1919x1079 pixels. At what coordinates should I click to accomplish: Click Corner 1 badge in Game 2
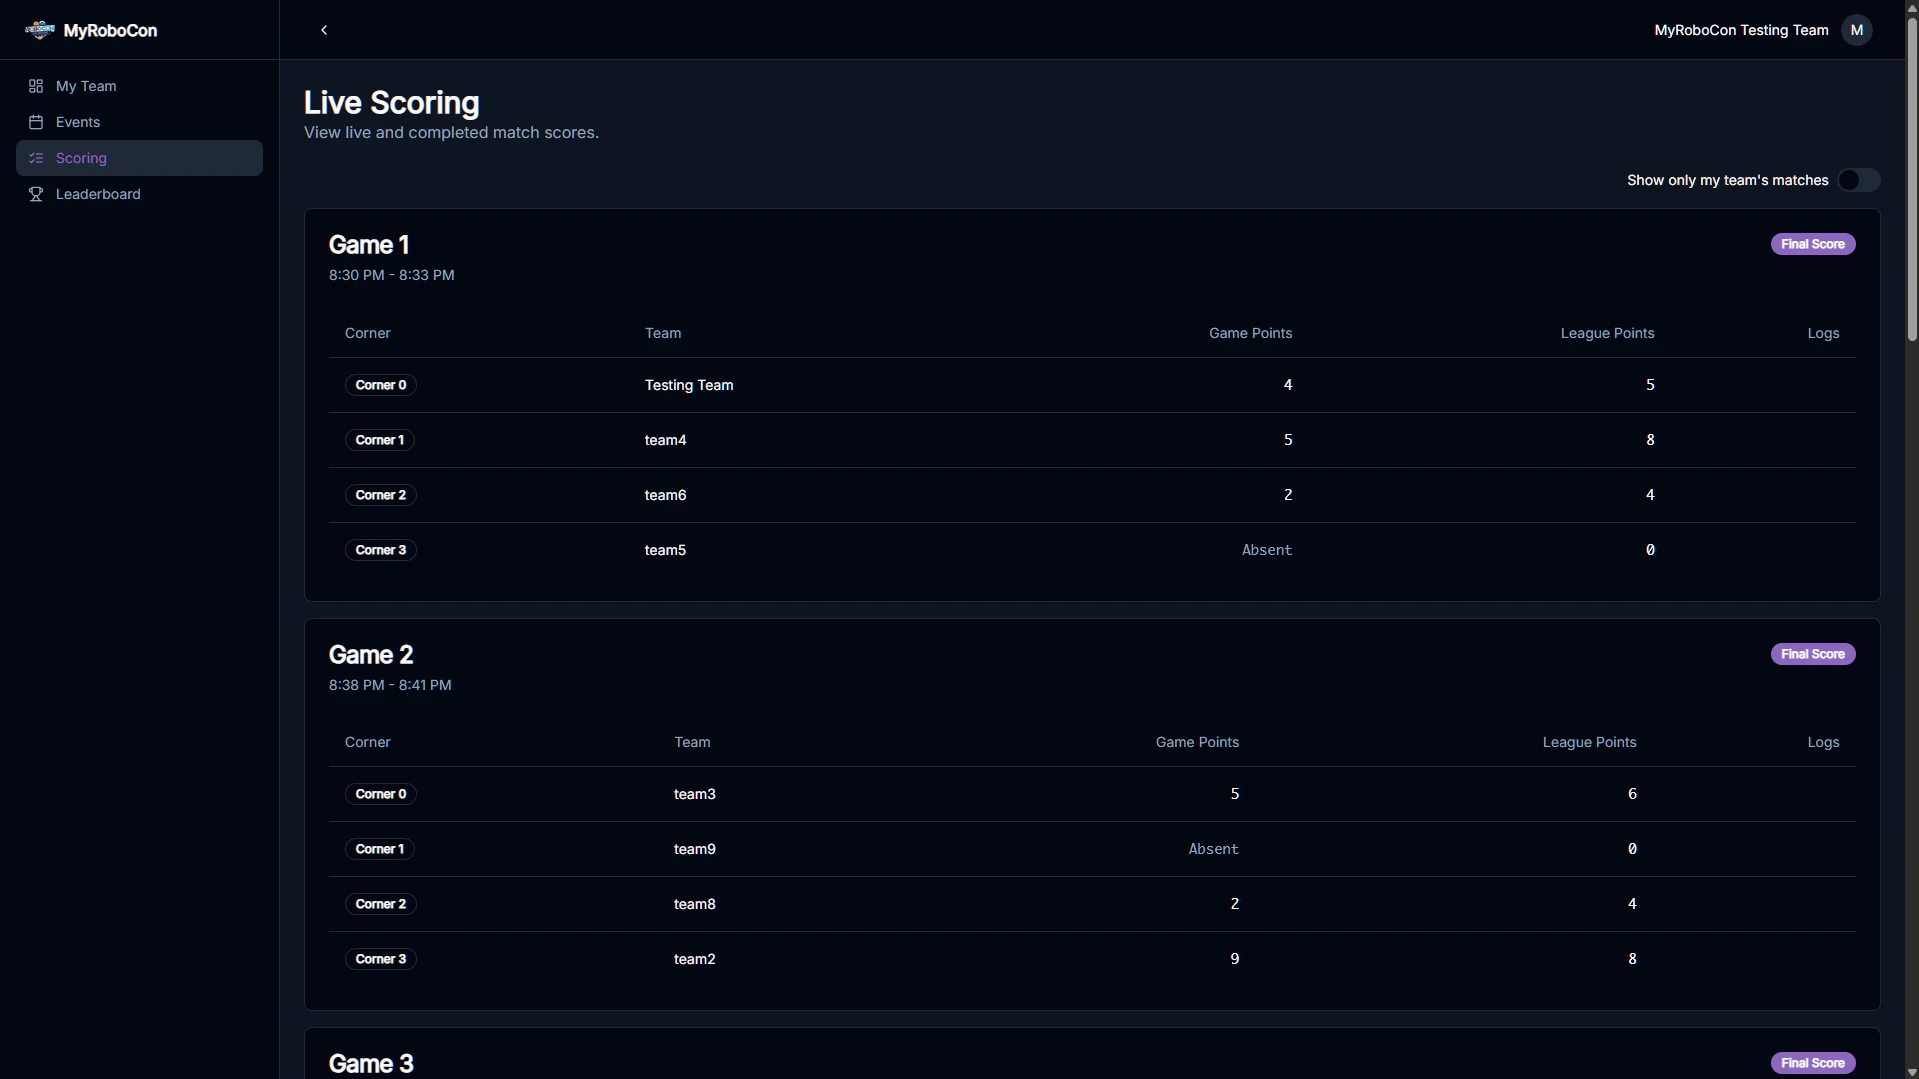coord(380,849)
